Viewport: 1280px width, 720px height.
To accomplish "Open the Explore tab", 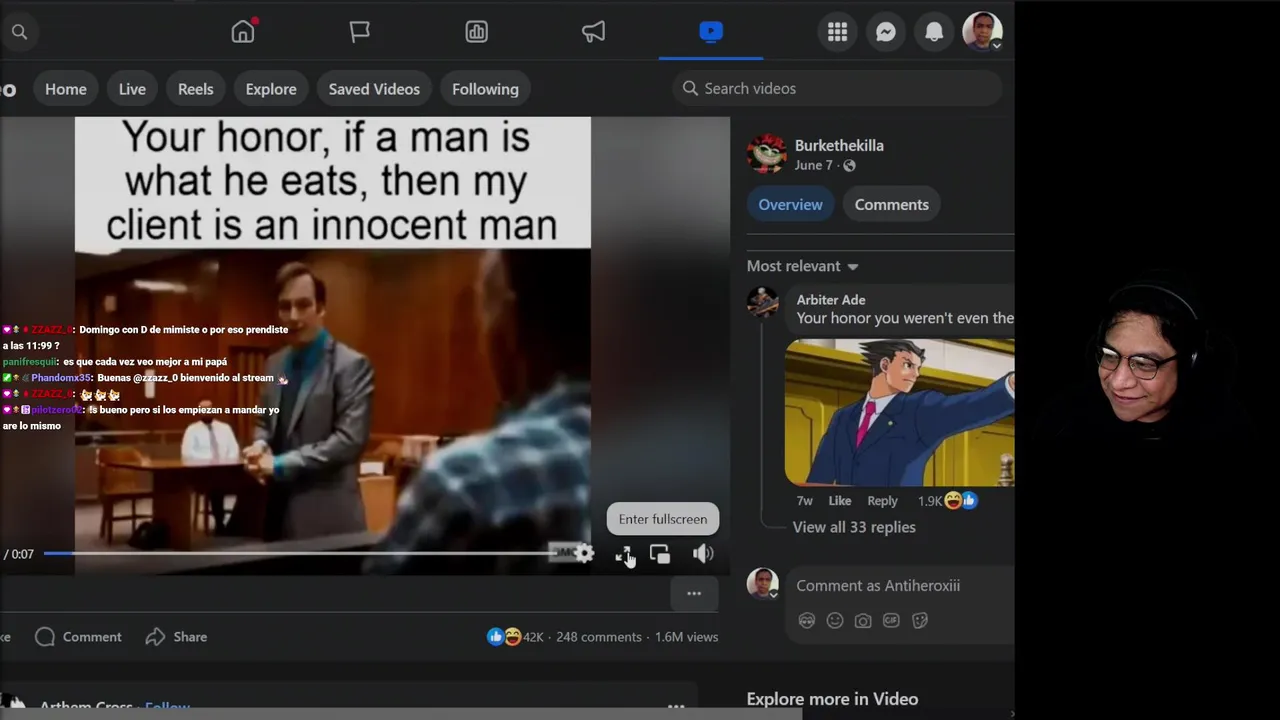I will [271, 89].
